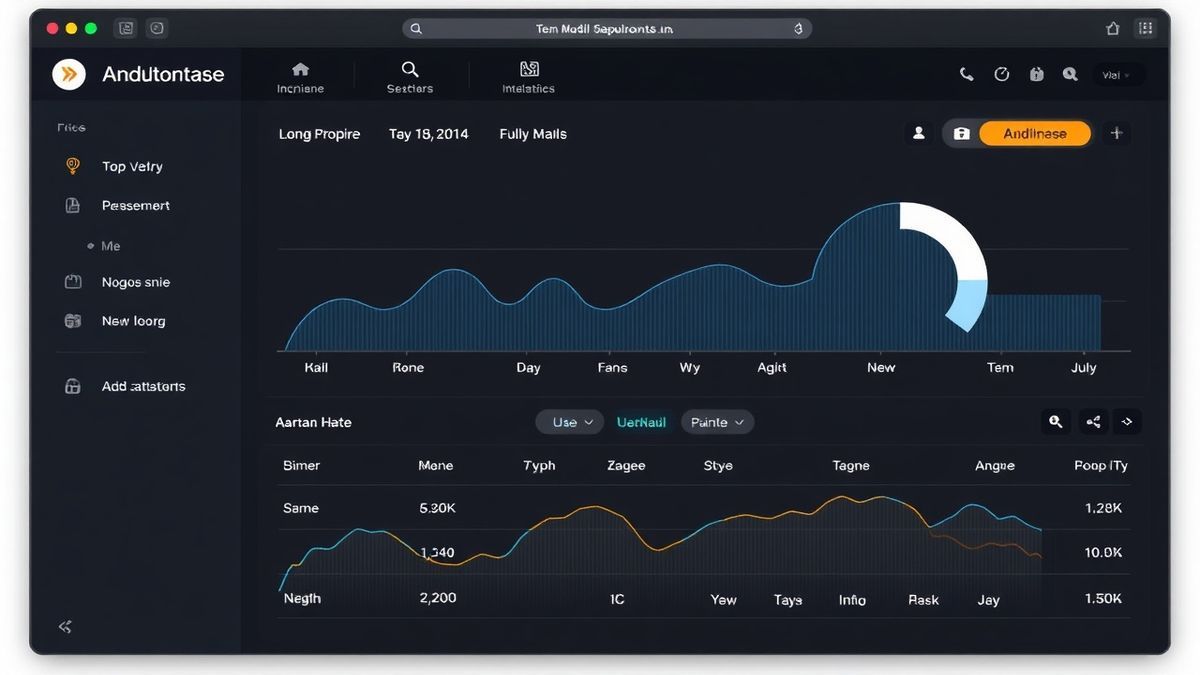Click the Mane column header
This screenshot has width=1200, height=675.
pos(436,466)
